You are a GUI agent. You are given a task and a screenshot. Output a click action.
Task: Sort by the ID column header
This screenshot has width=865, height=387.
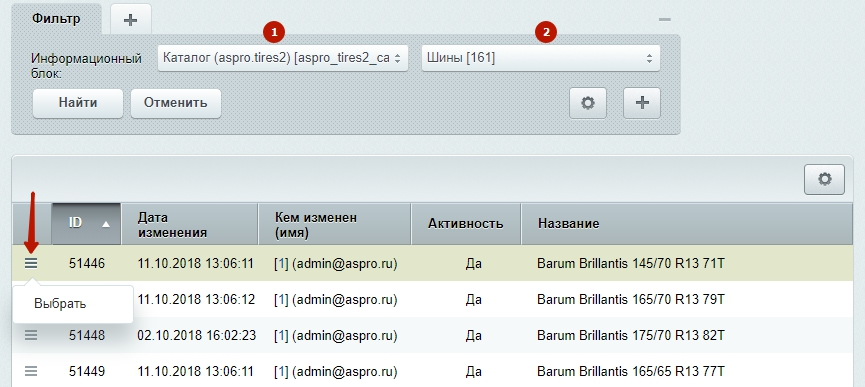pos(87,224)
